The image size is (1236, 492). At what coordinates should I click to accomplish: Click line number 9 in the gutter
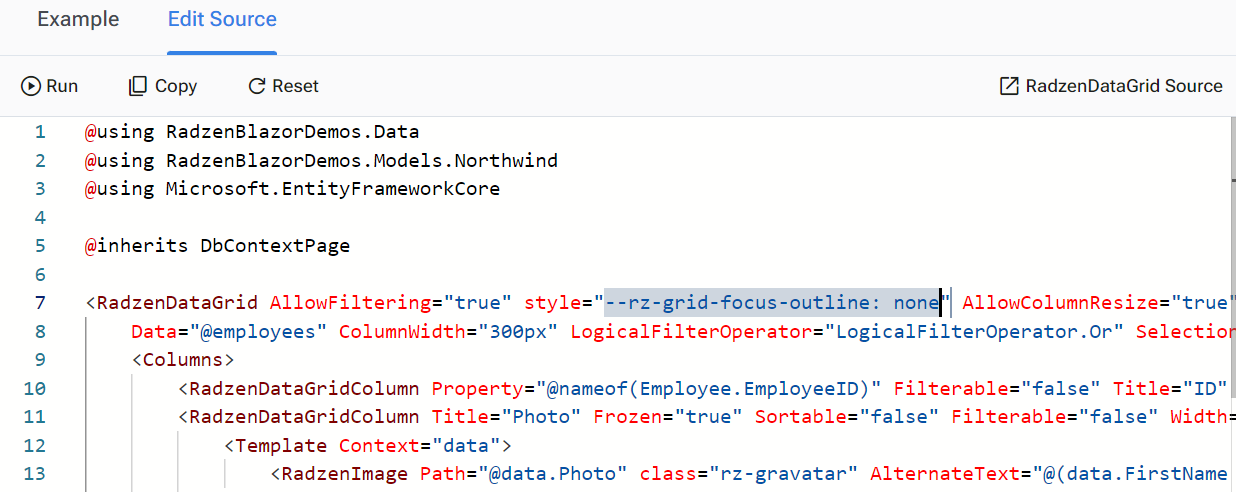point(40,359)
